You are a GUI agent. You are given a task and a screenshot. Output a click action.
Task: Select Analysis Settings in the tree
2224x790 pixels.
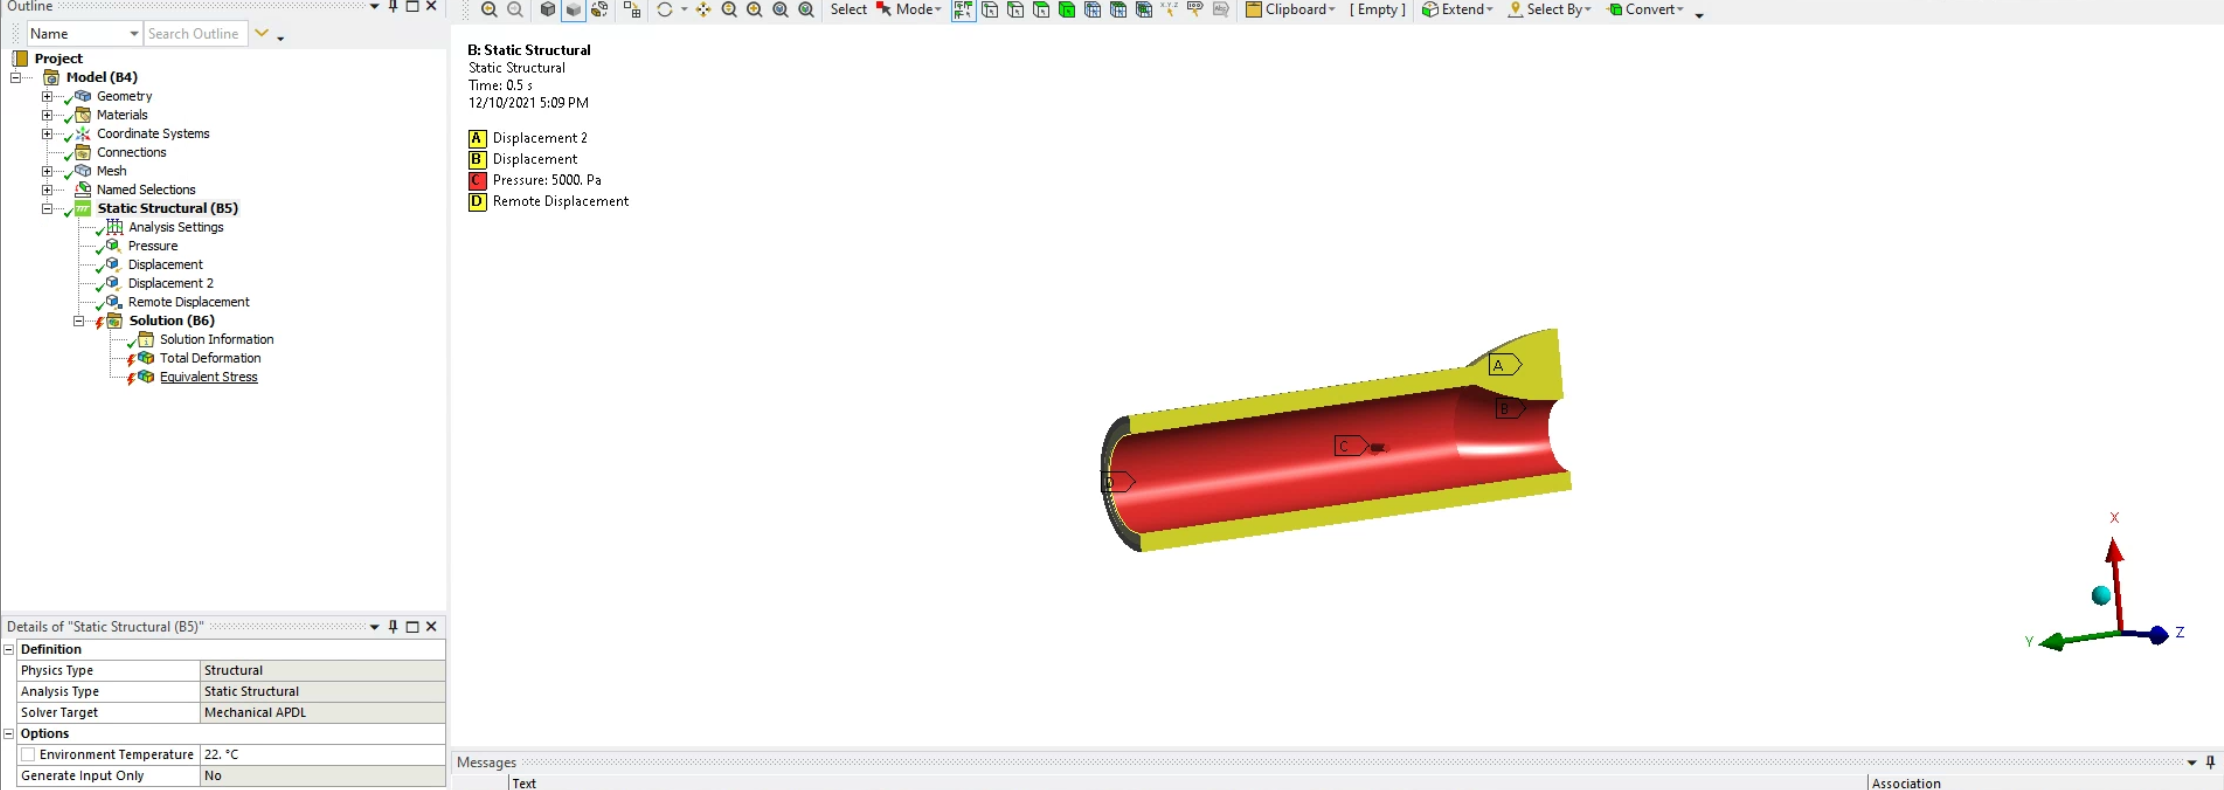(x=176, y=227)
